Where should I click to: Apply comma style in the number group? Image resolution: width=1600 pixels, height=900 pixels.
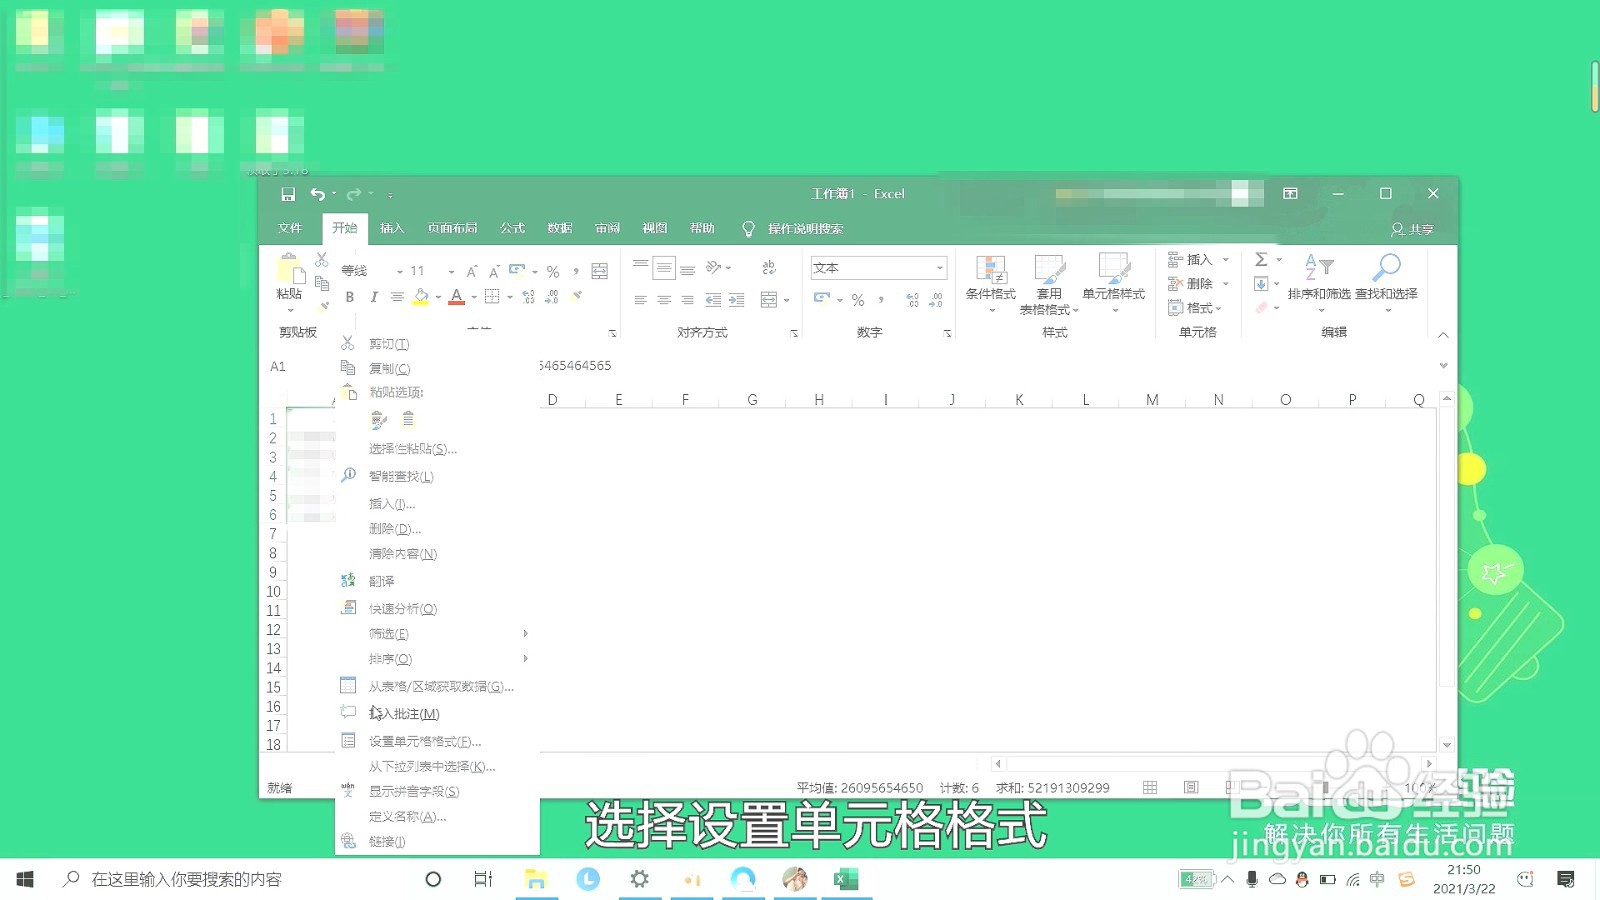pos(881,300)
